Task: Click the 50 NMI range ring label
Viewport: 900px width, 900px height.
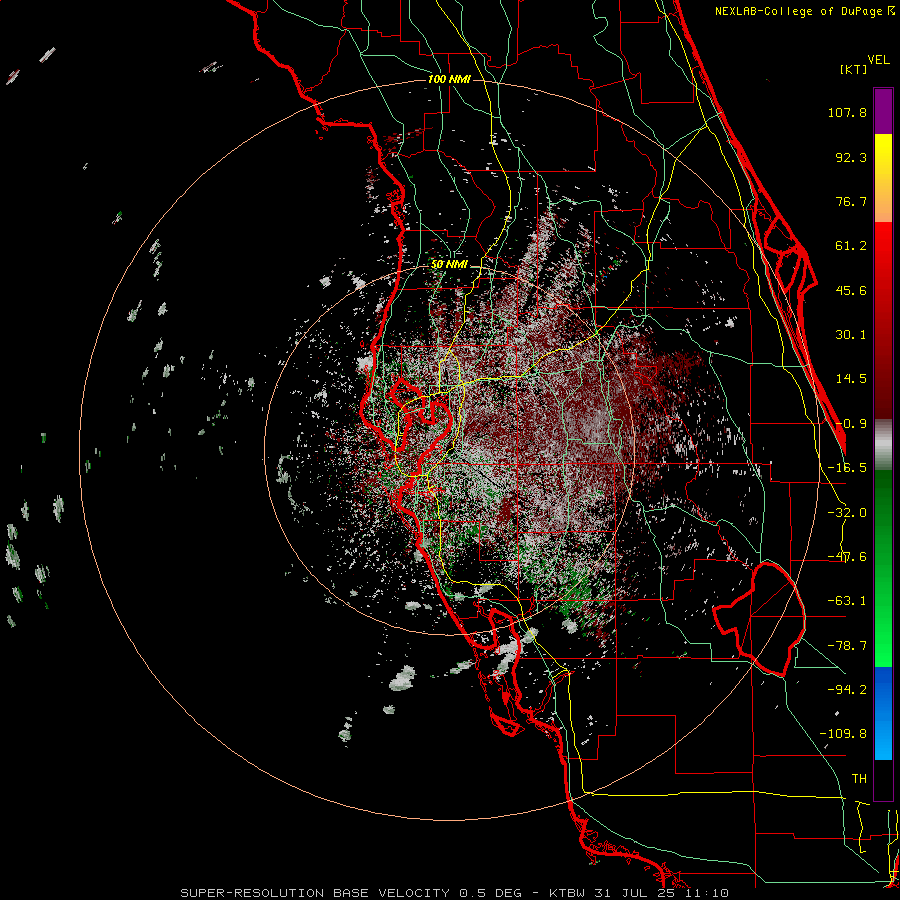Action: point(449,265)
